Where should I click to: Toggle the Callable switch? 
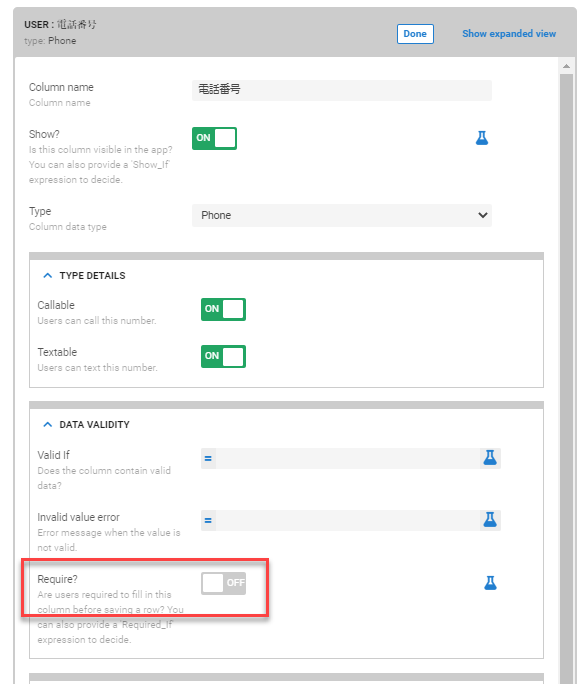coord(223,309)
